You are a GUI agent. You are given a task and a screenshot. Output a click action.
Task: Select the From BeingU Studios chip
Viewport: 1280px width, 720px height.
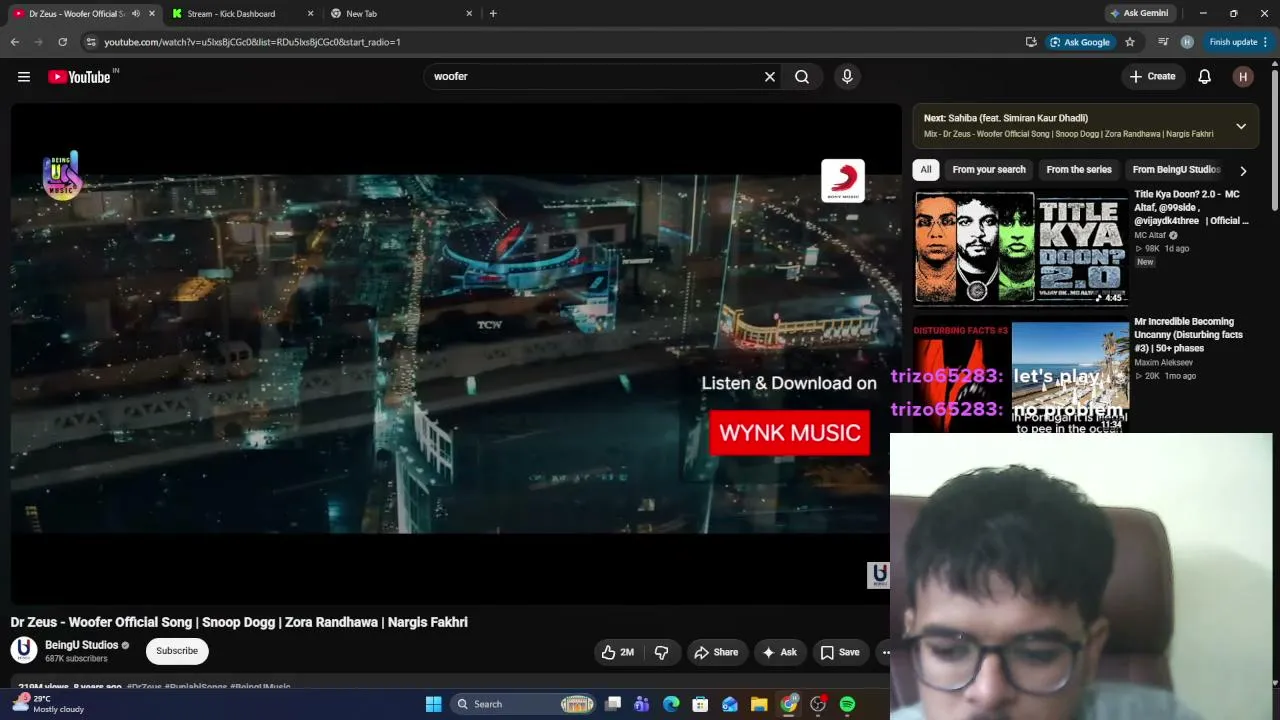coord(1176,170)
